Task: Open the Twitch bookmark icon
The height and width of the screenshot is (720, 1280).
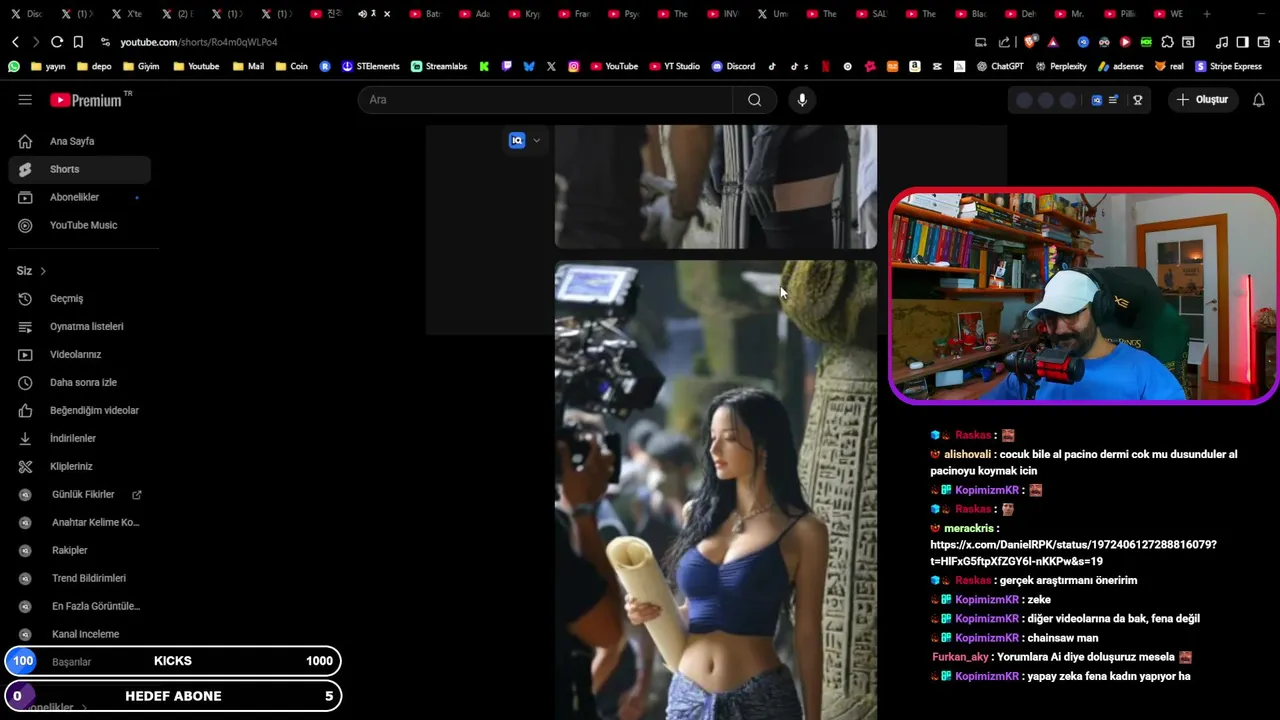Action: [x=507, y=67]
